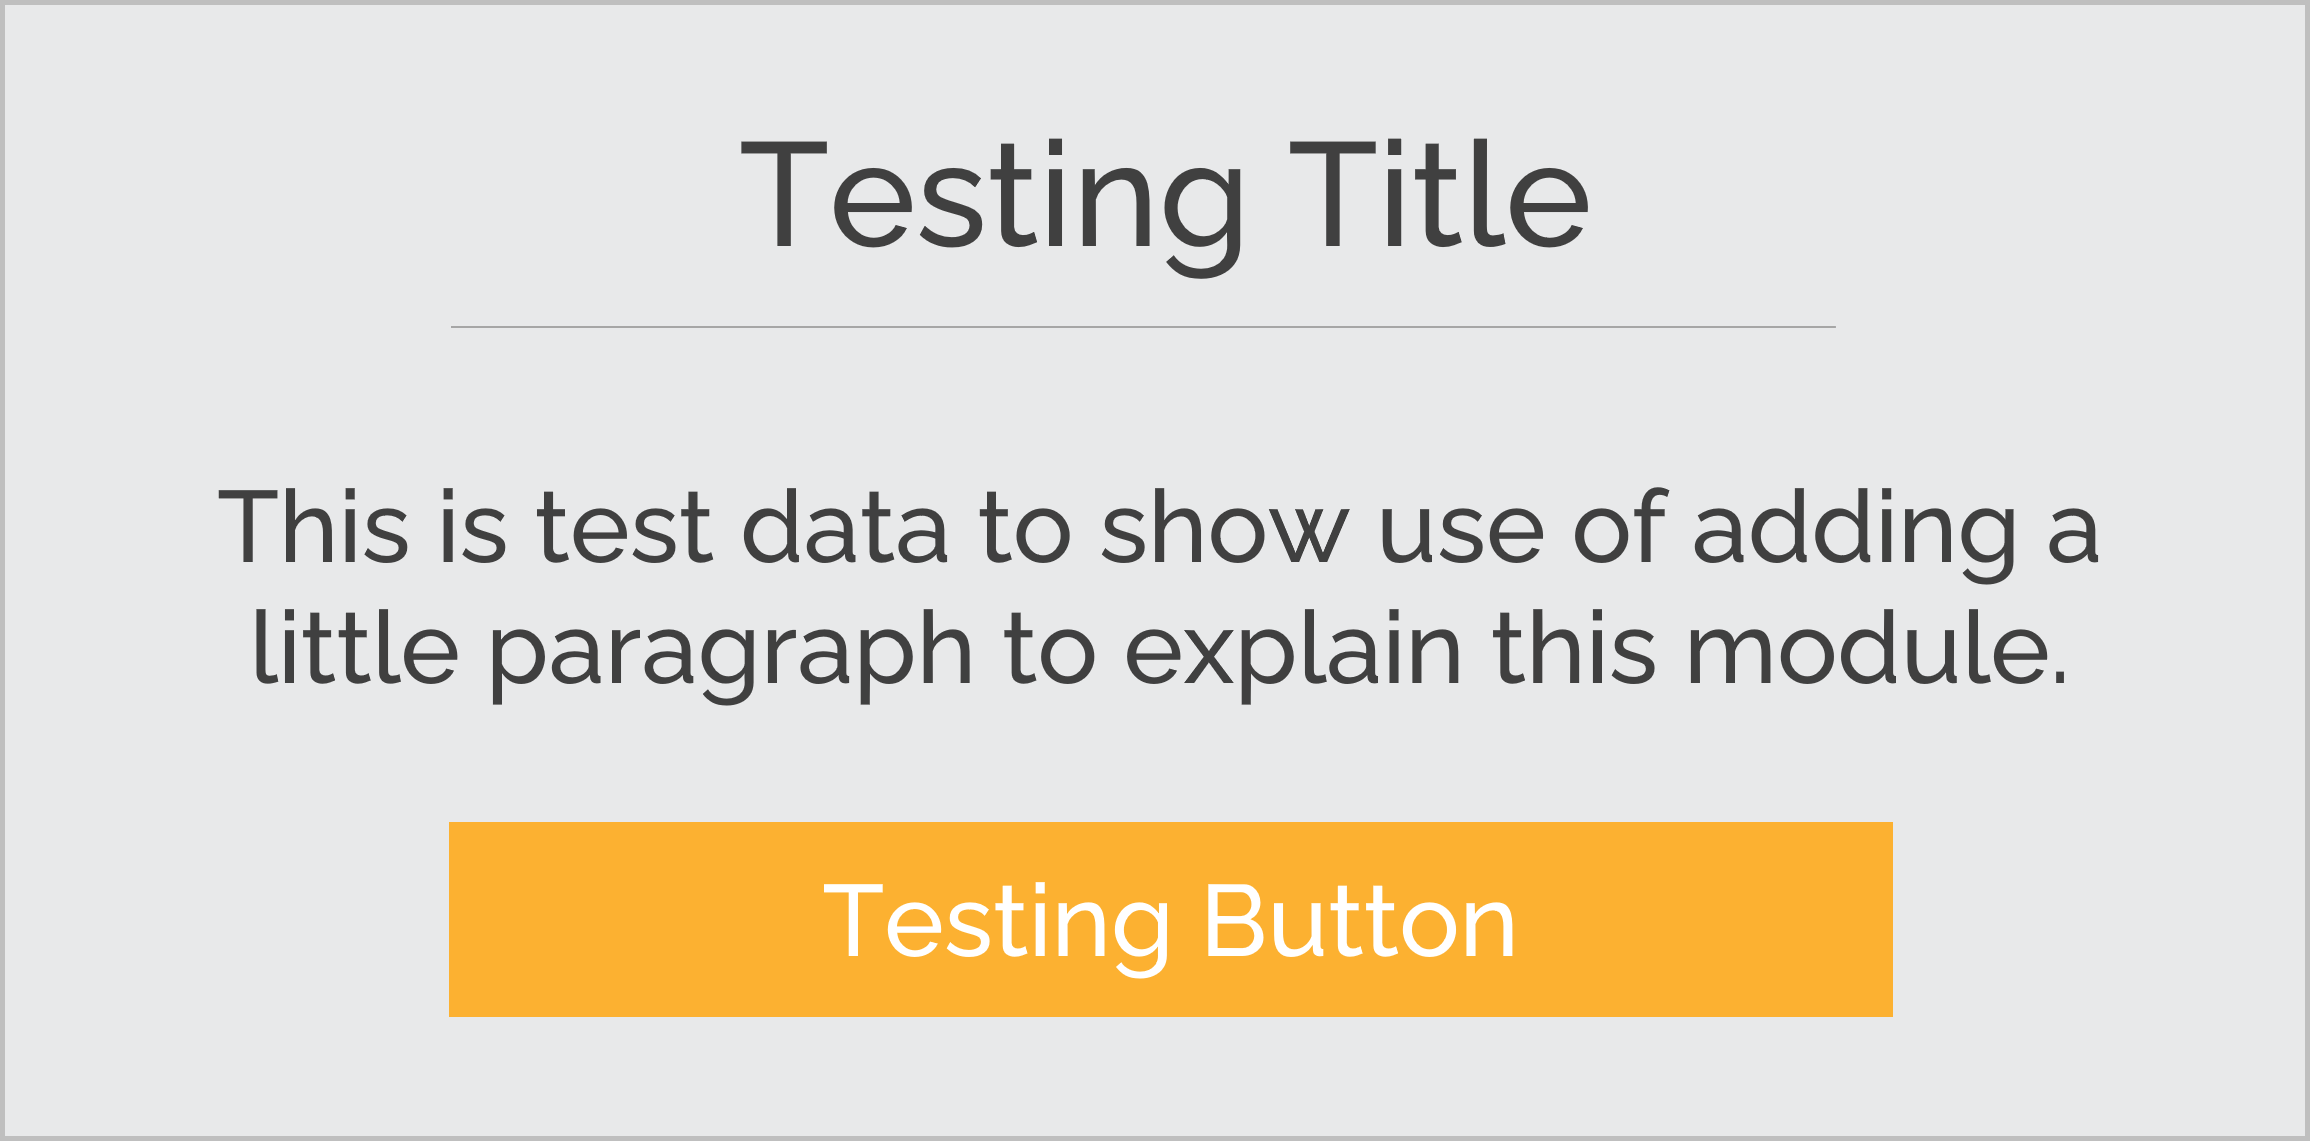Click the word "module." ending the description
This screenshot has width=2310, height=1141.
pos(1876,647)
